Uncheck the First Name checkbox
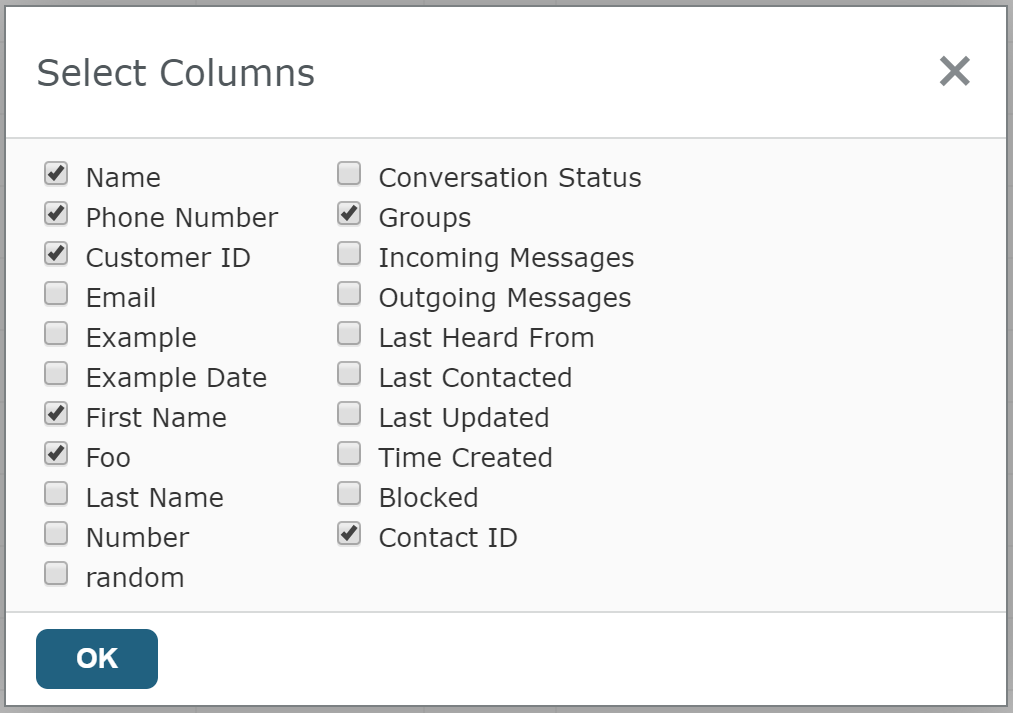This screenshot has height=713, width=1013. click(x=56, y=414)
